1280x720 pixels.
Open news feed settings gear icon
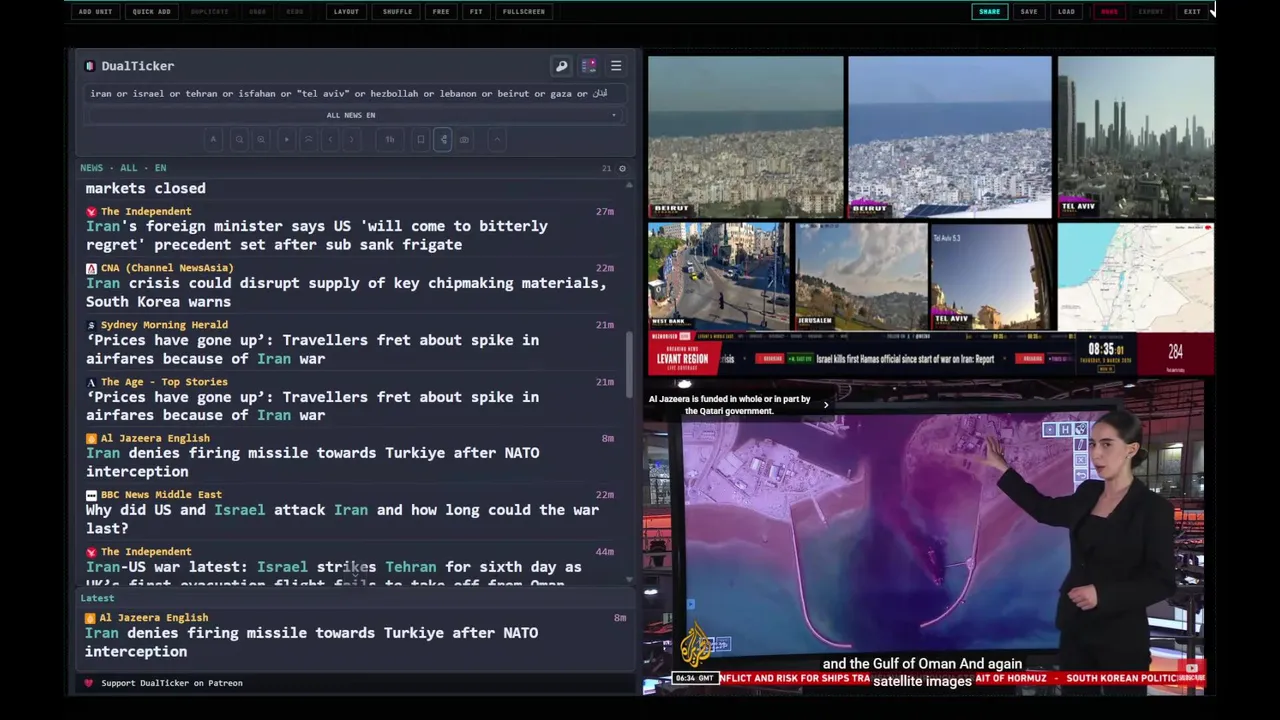coord(622,168)
